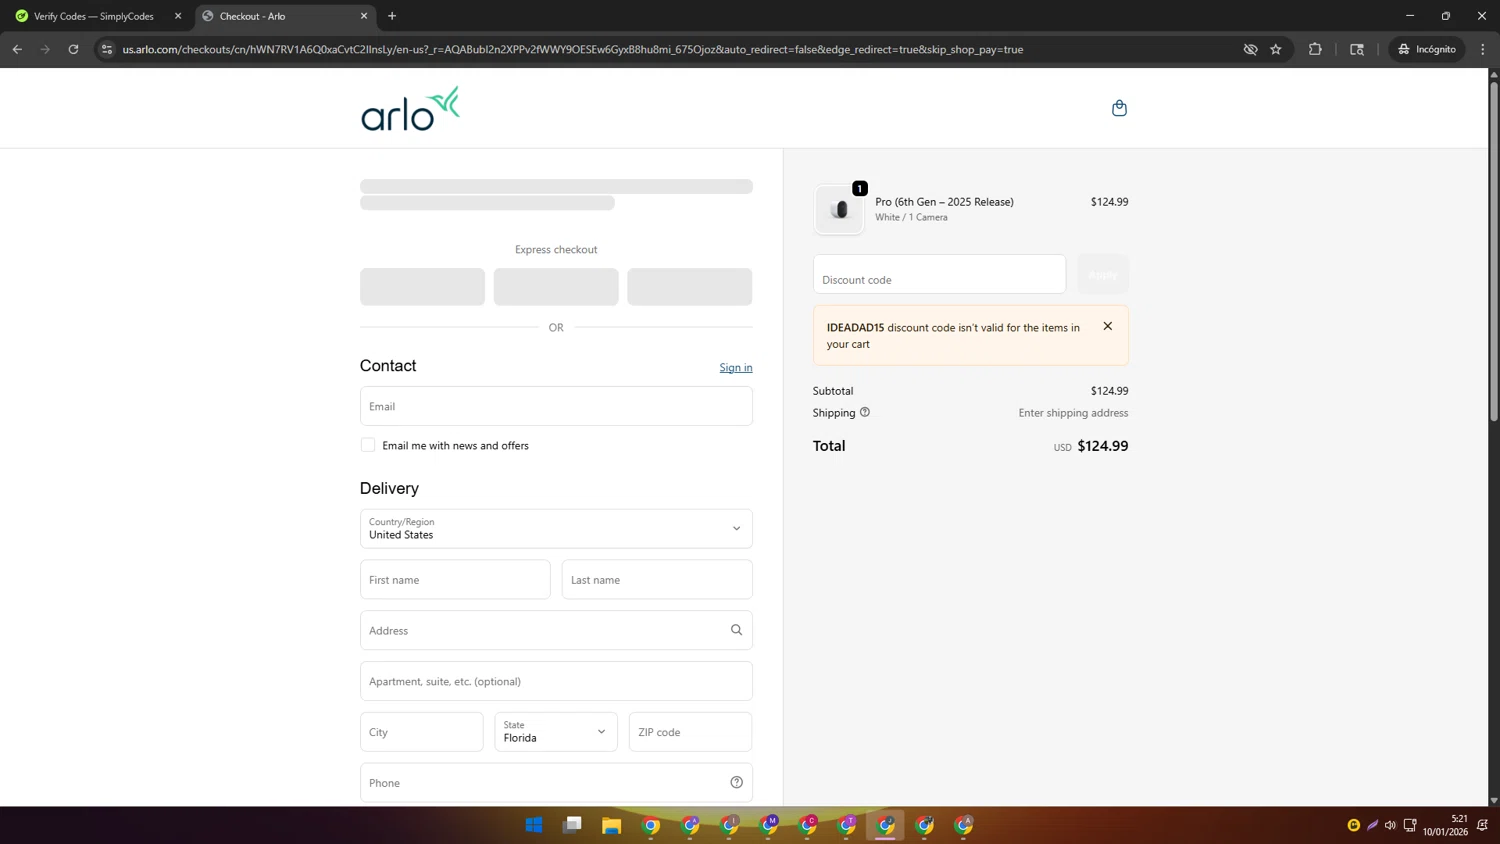Click the shipping info question mark icon
Image resolution: width=1500 pixels, height=844 pixels.
point(865,412)
